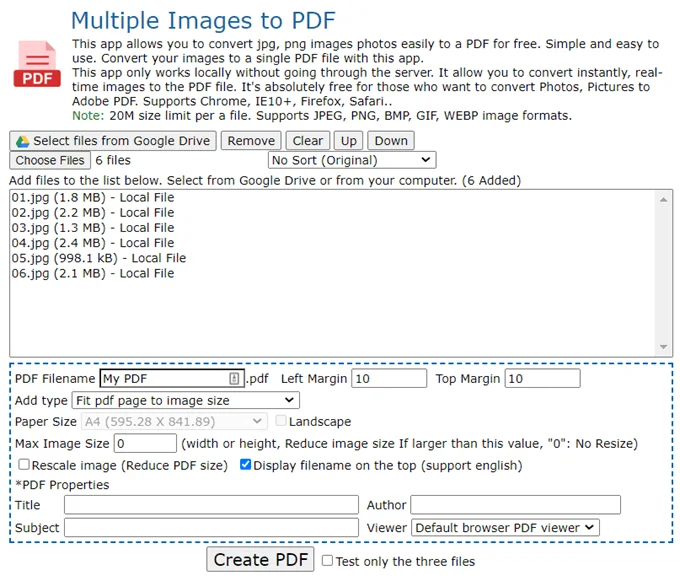Viewport: 680px width, 581px height.
Task: Click the Left Margin input field
Action: (x=389, y=379)
